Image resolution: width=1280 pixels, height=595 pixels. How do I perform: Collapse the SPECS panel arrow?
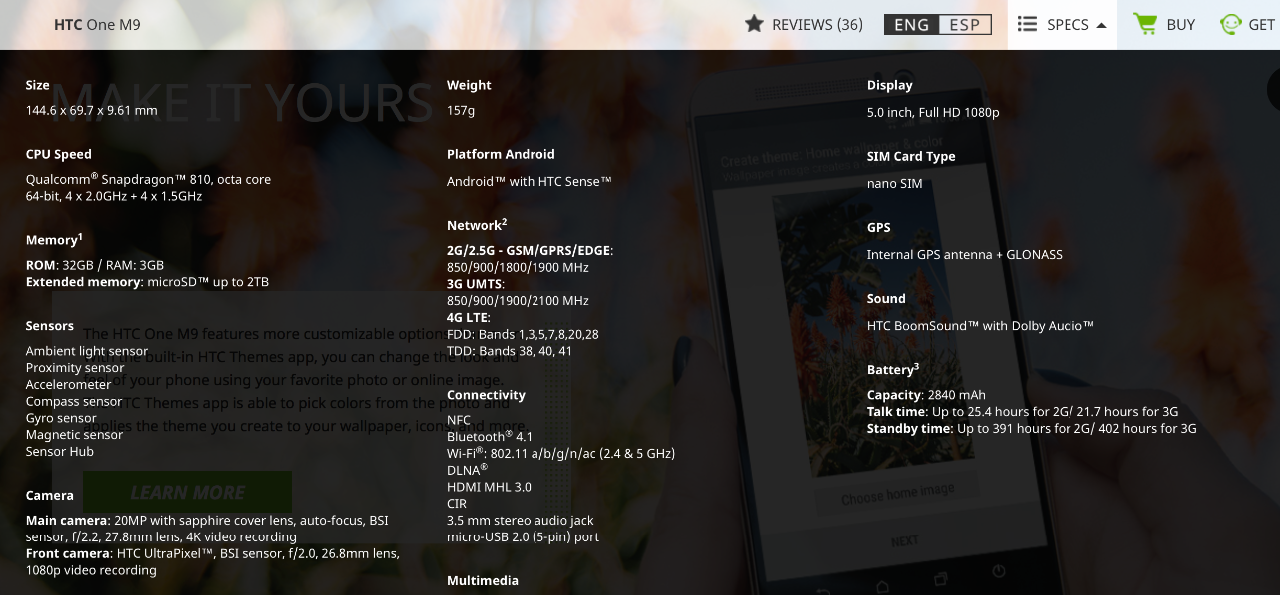[x=1101, y=25]
